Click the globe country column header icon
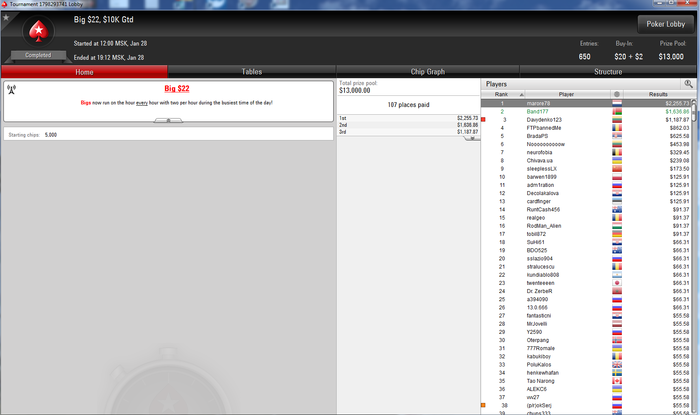The image size is (700, 415). click(617, 94)
